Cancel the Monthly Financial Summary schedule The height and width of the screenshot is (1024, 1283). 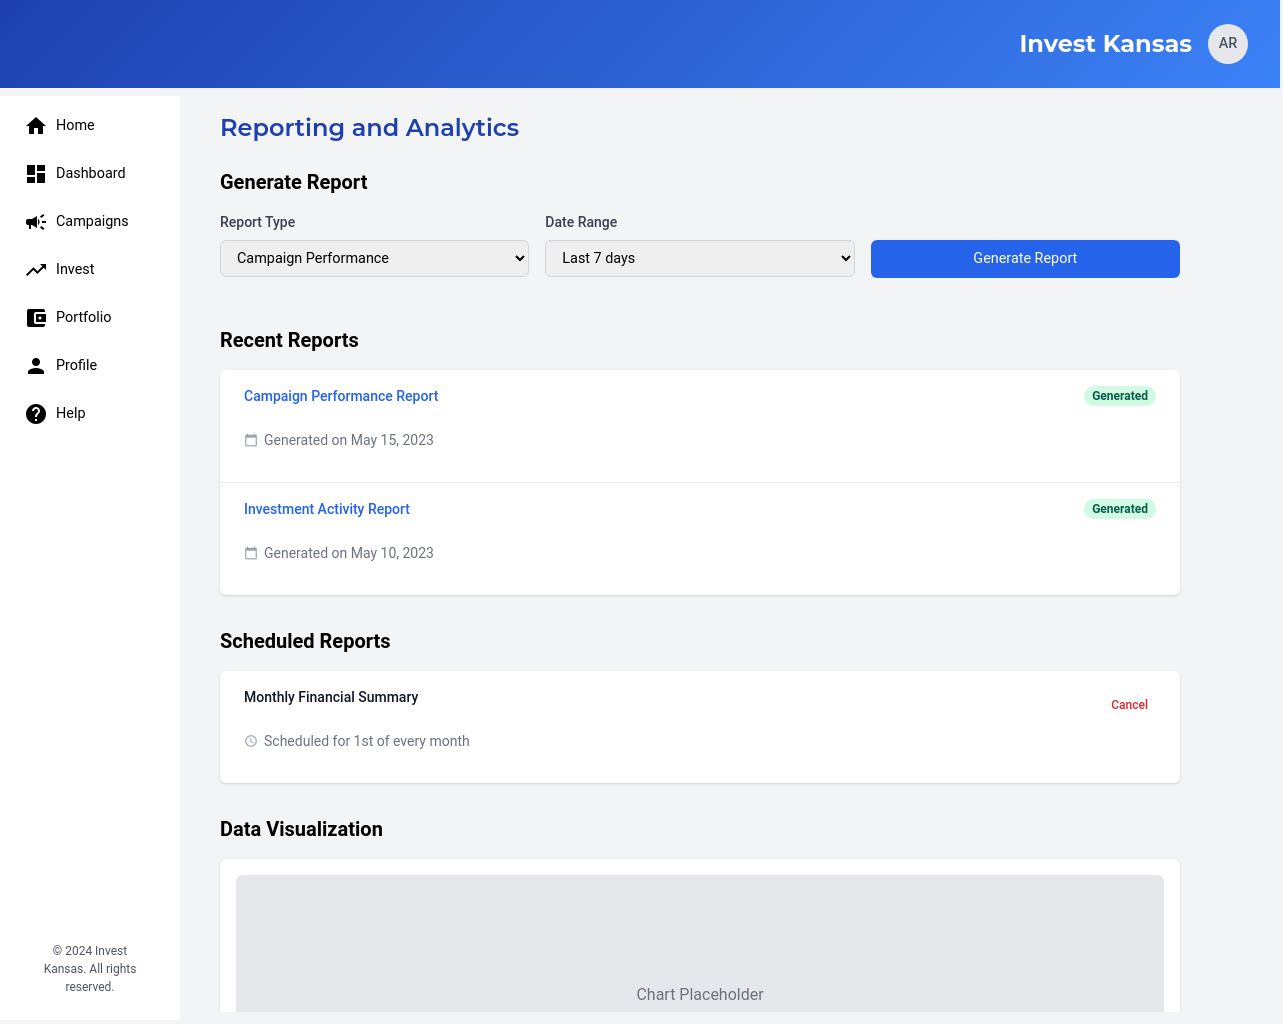coord(1129,705)
